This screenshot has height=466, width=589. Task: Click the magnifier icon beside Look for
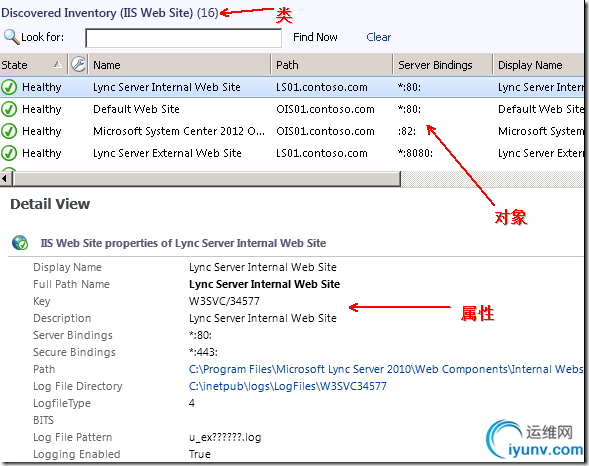click(x=11, y=37)
